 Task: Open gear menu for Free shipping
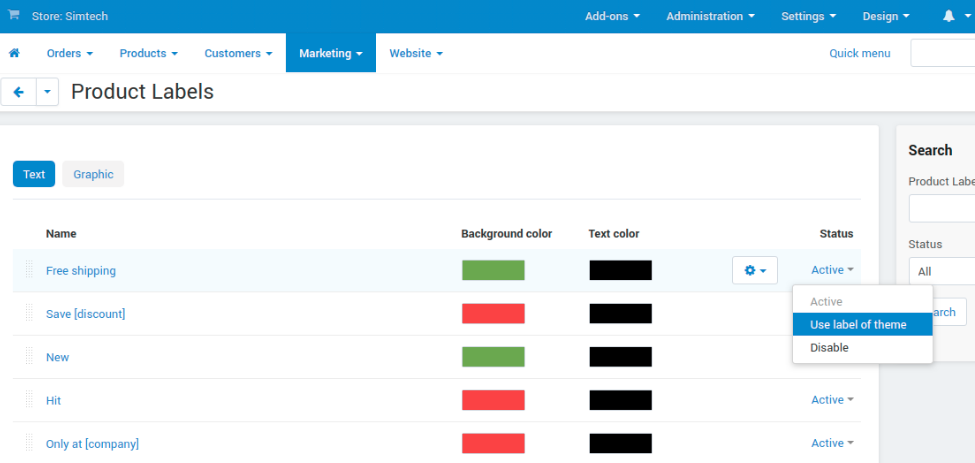click(x=755, y=270)
